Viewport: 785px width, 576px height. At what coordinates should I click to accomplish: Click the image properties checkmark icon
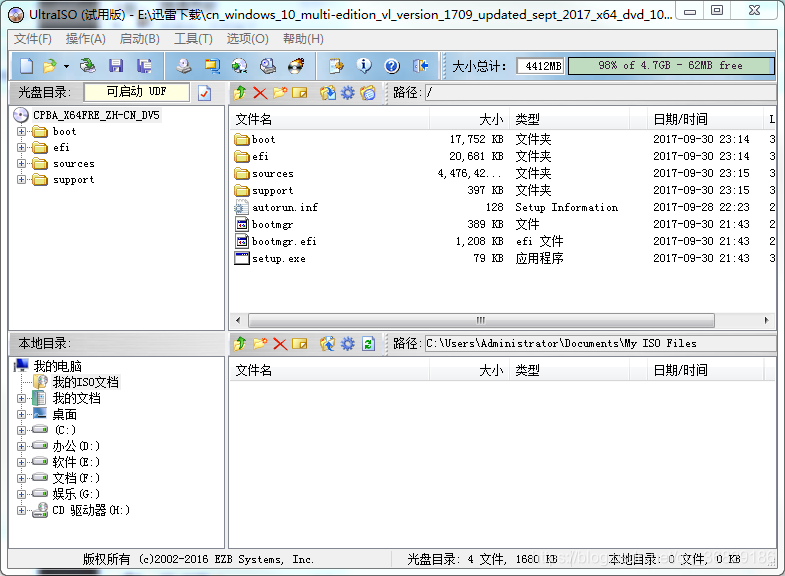click(204, 93)
